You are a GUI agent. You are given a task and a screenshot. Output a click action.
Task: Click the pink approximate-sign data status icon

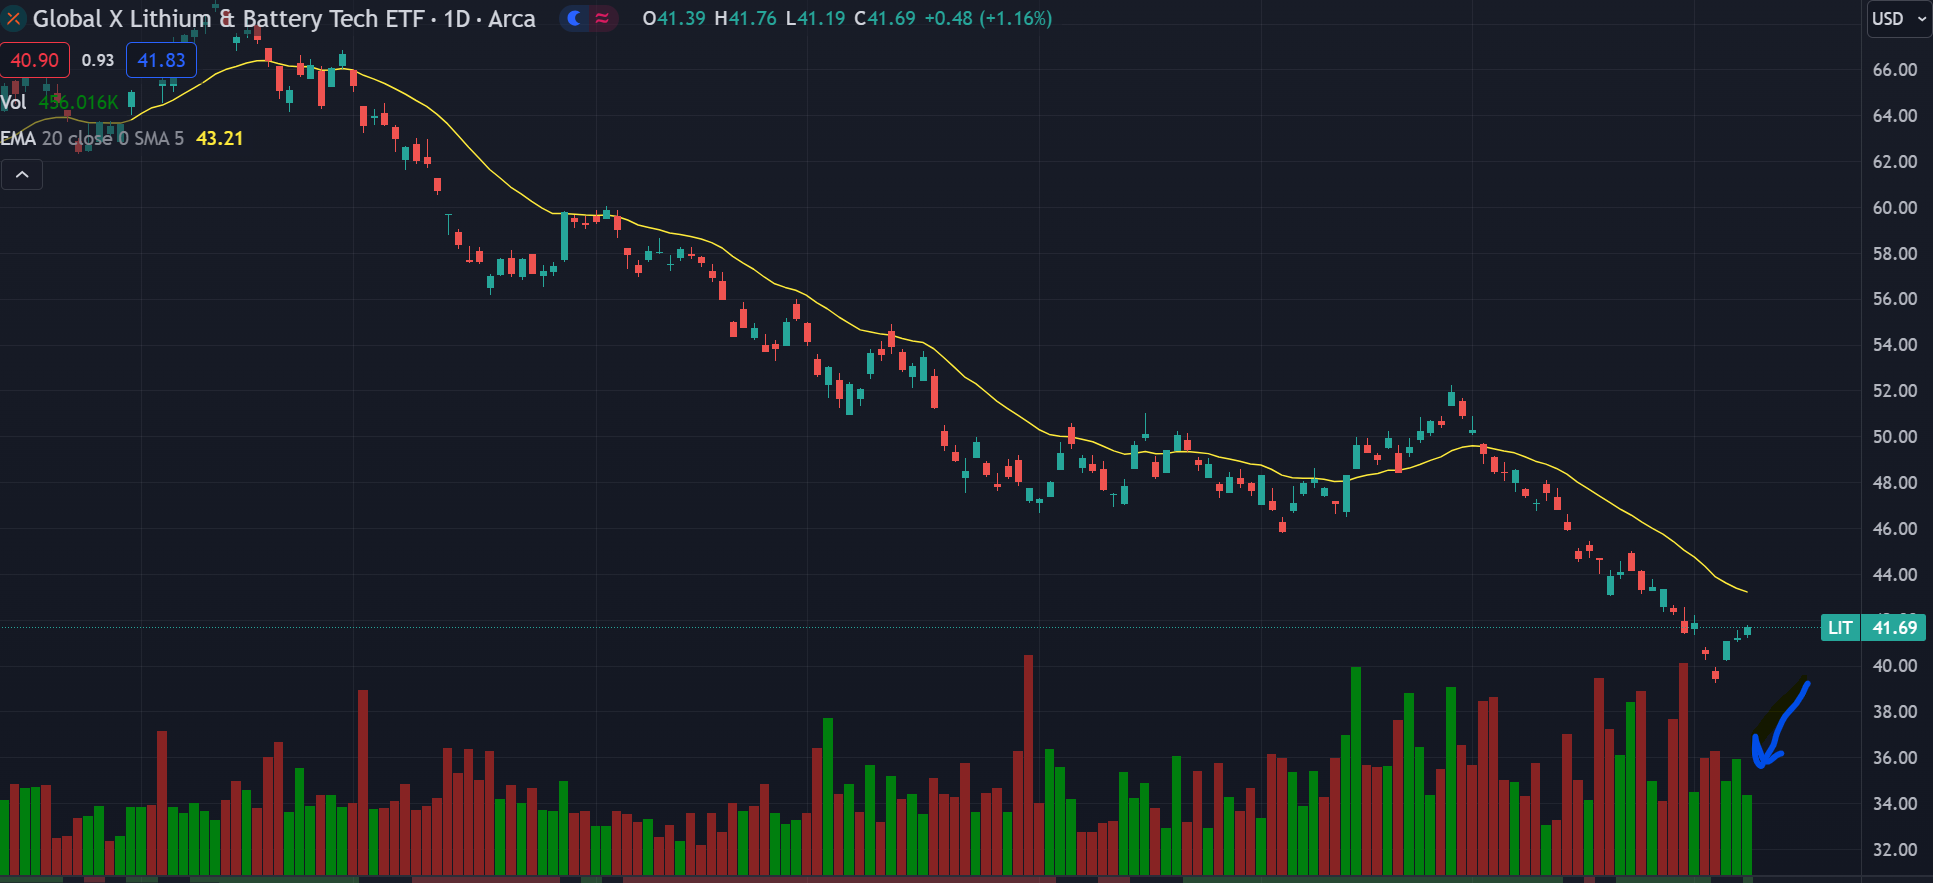click(602, 18)
